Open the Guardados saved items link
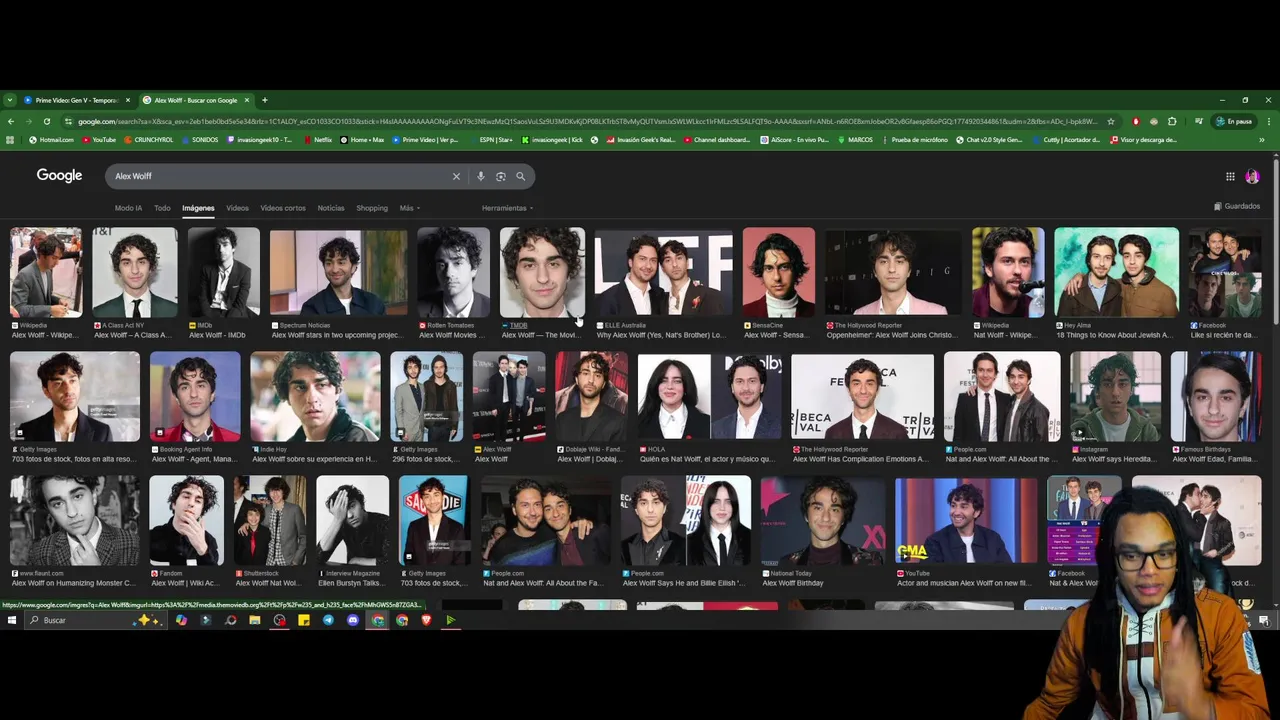Image resolution: width=1280 pixels, height=720 pixels. [1237, 206]
